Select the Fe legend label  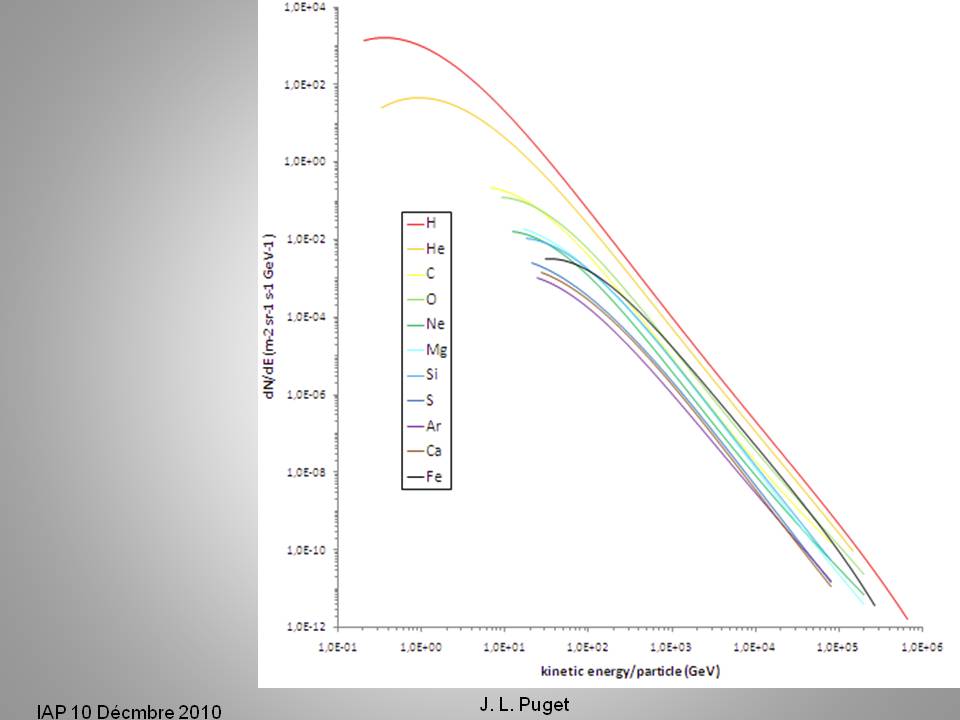(435, 480)
